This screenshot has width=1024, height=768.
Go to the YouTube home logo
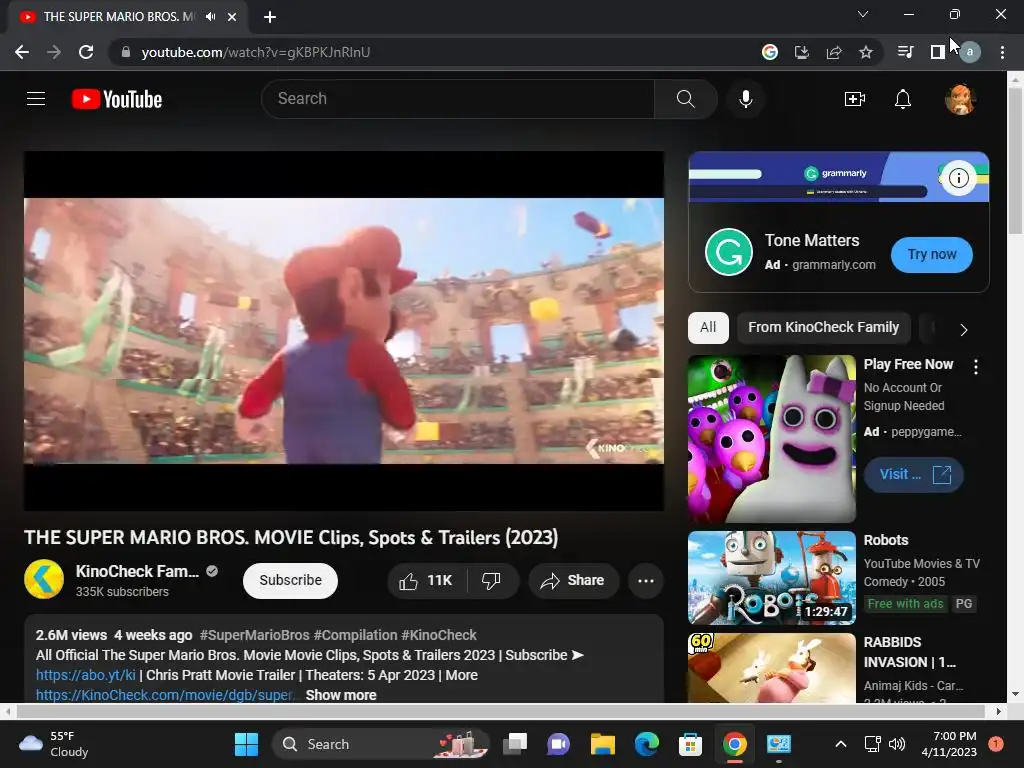click(x=117, y=99)
